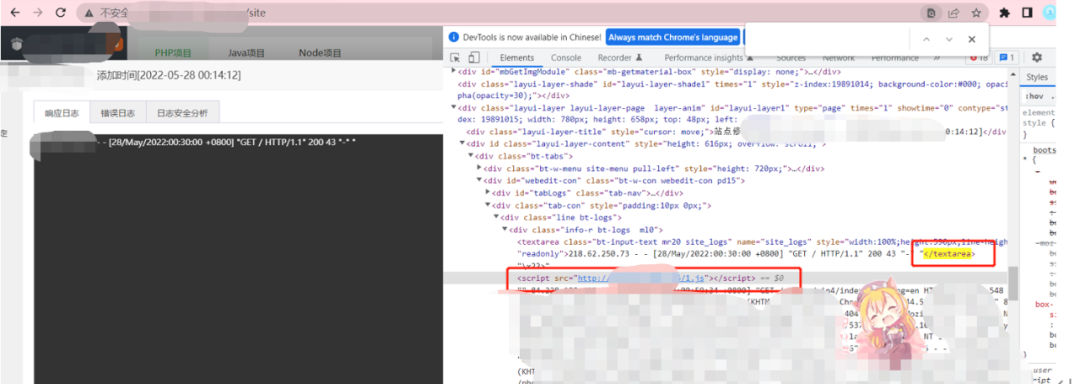Switch to the Console tab
This screenshot has width=1080, height=384.
565,58
